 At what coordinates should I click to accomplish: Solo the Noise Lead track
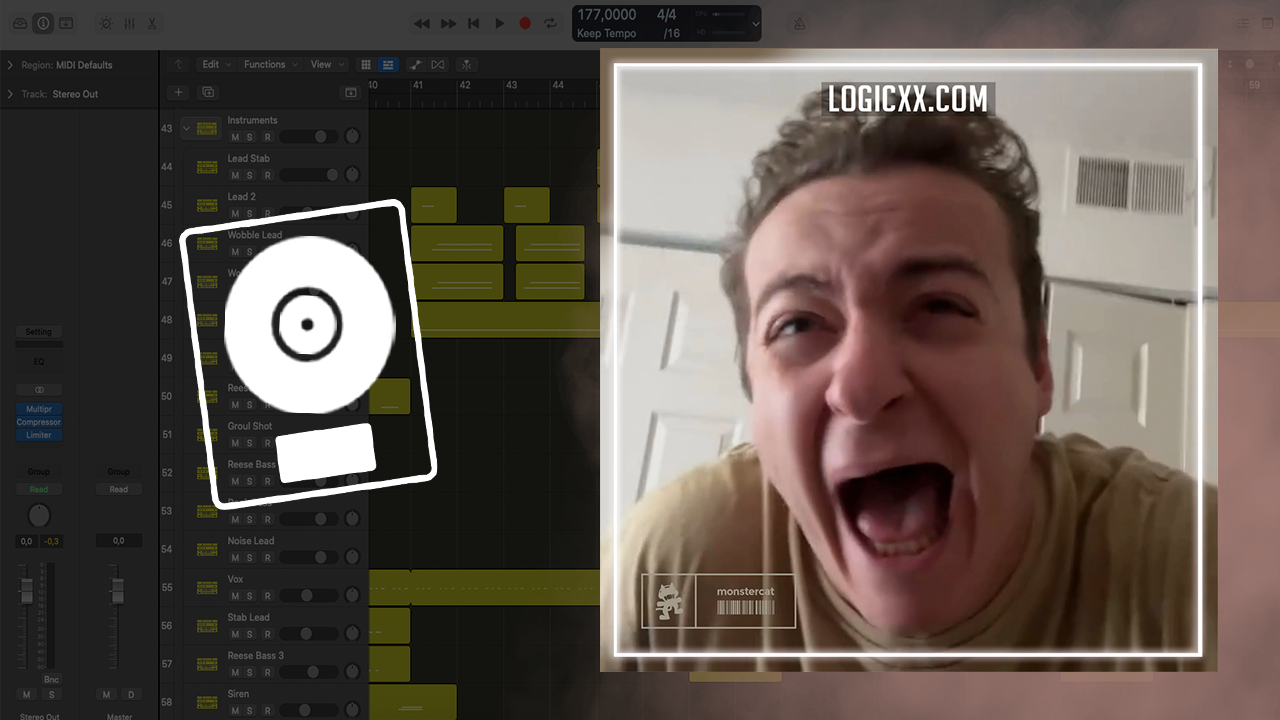pos(250,558)
